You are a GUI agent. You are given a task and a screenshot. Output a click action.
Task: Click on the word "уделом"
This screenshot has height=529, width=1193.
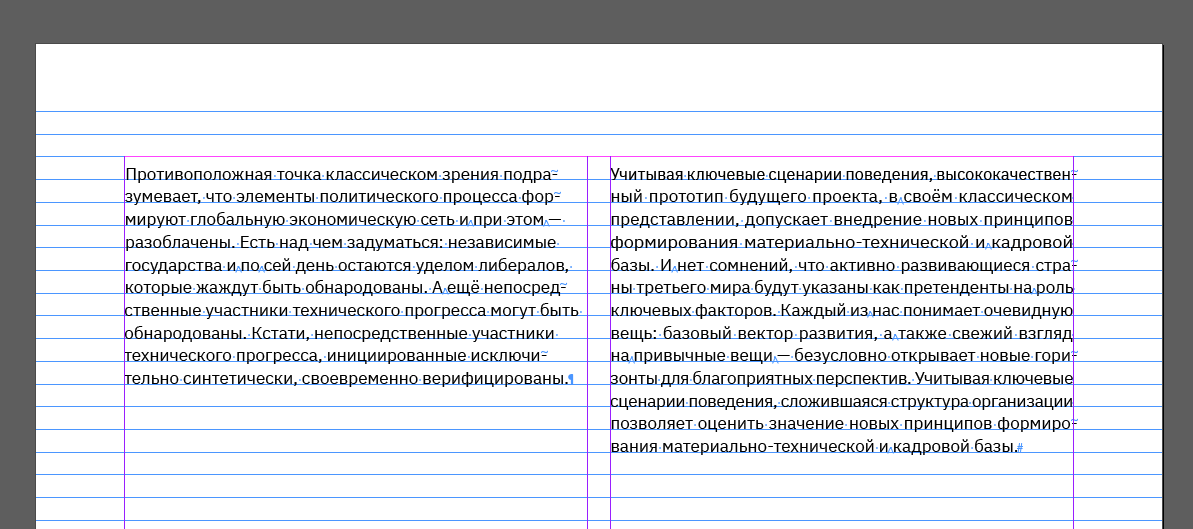click(443, 266)
